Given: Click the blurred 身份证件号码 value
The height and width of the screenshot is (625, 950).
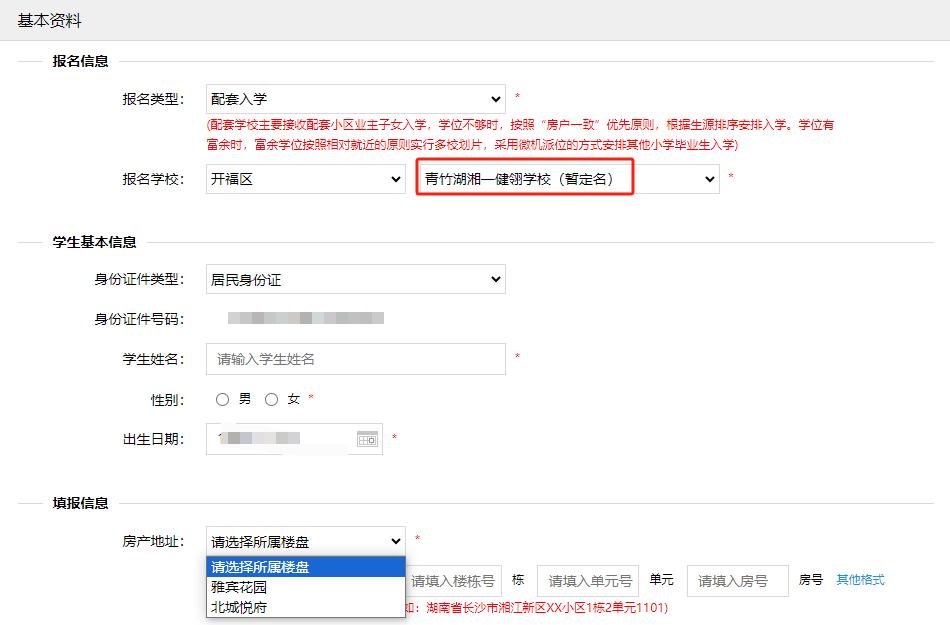Looking at the screenshot, I should tap(305, 319).
